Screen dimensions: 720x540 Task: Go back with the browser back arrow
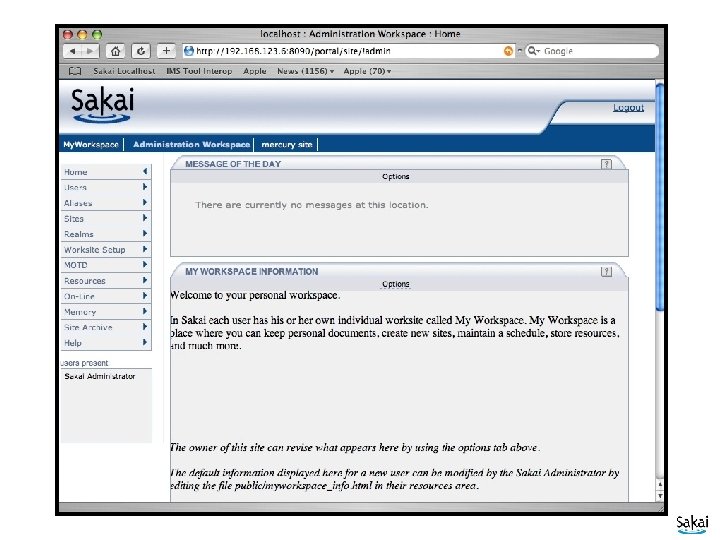coord(72,51)
